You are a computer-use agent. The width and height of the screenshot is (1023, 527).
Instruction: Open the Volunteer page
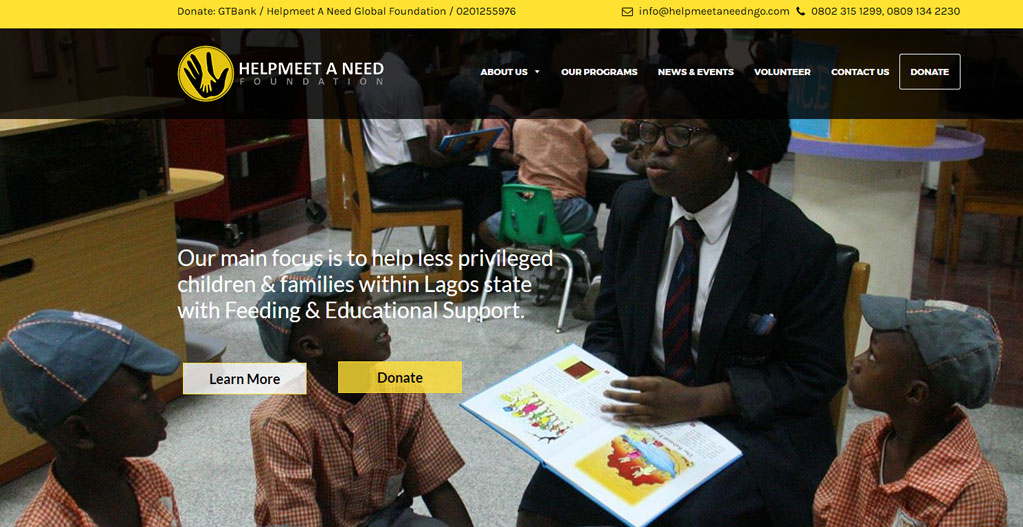[x=782, y=72]
